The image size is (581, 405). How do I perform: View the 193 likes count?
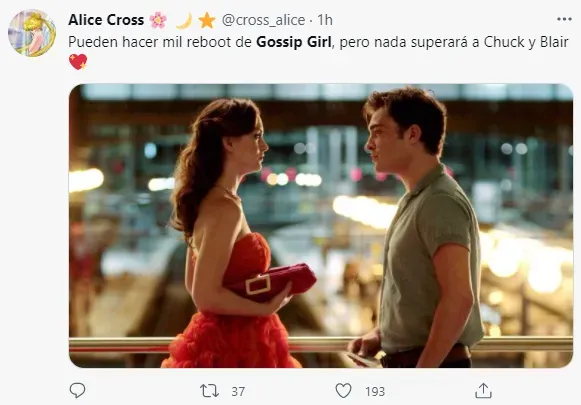375,391
